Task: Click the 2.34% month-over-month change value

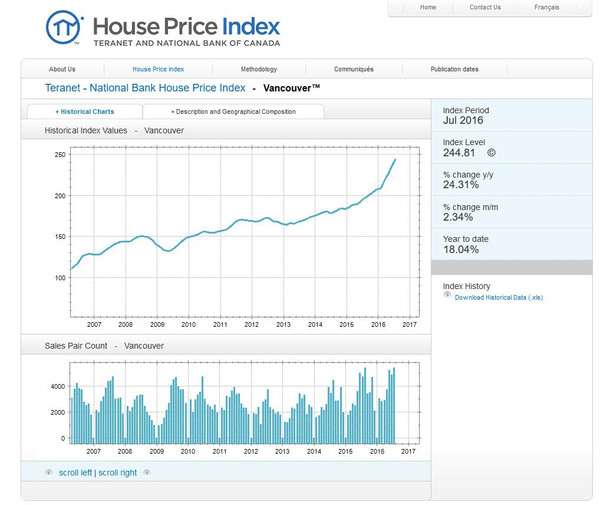Action: 458,217
